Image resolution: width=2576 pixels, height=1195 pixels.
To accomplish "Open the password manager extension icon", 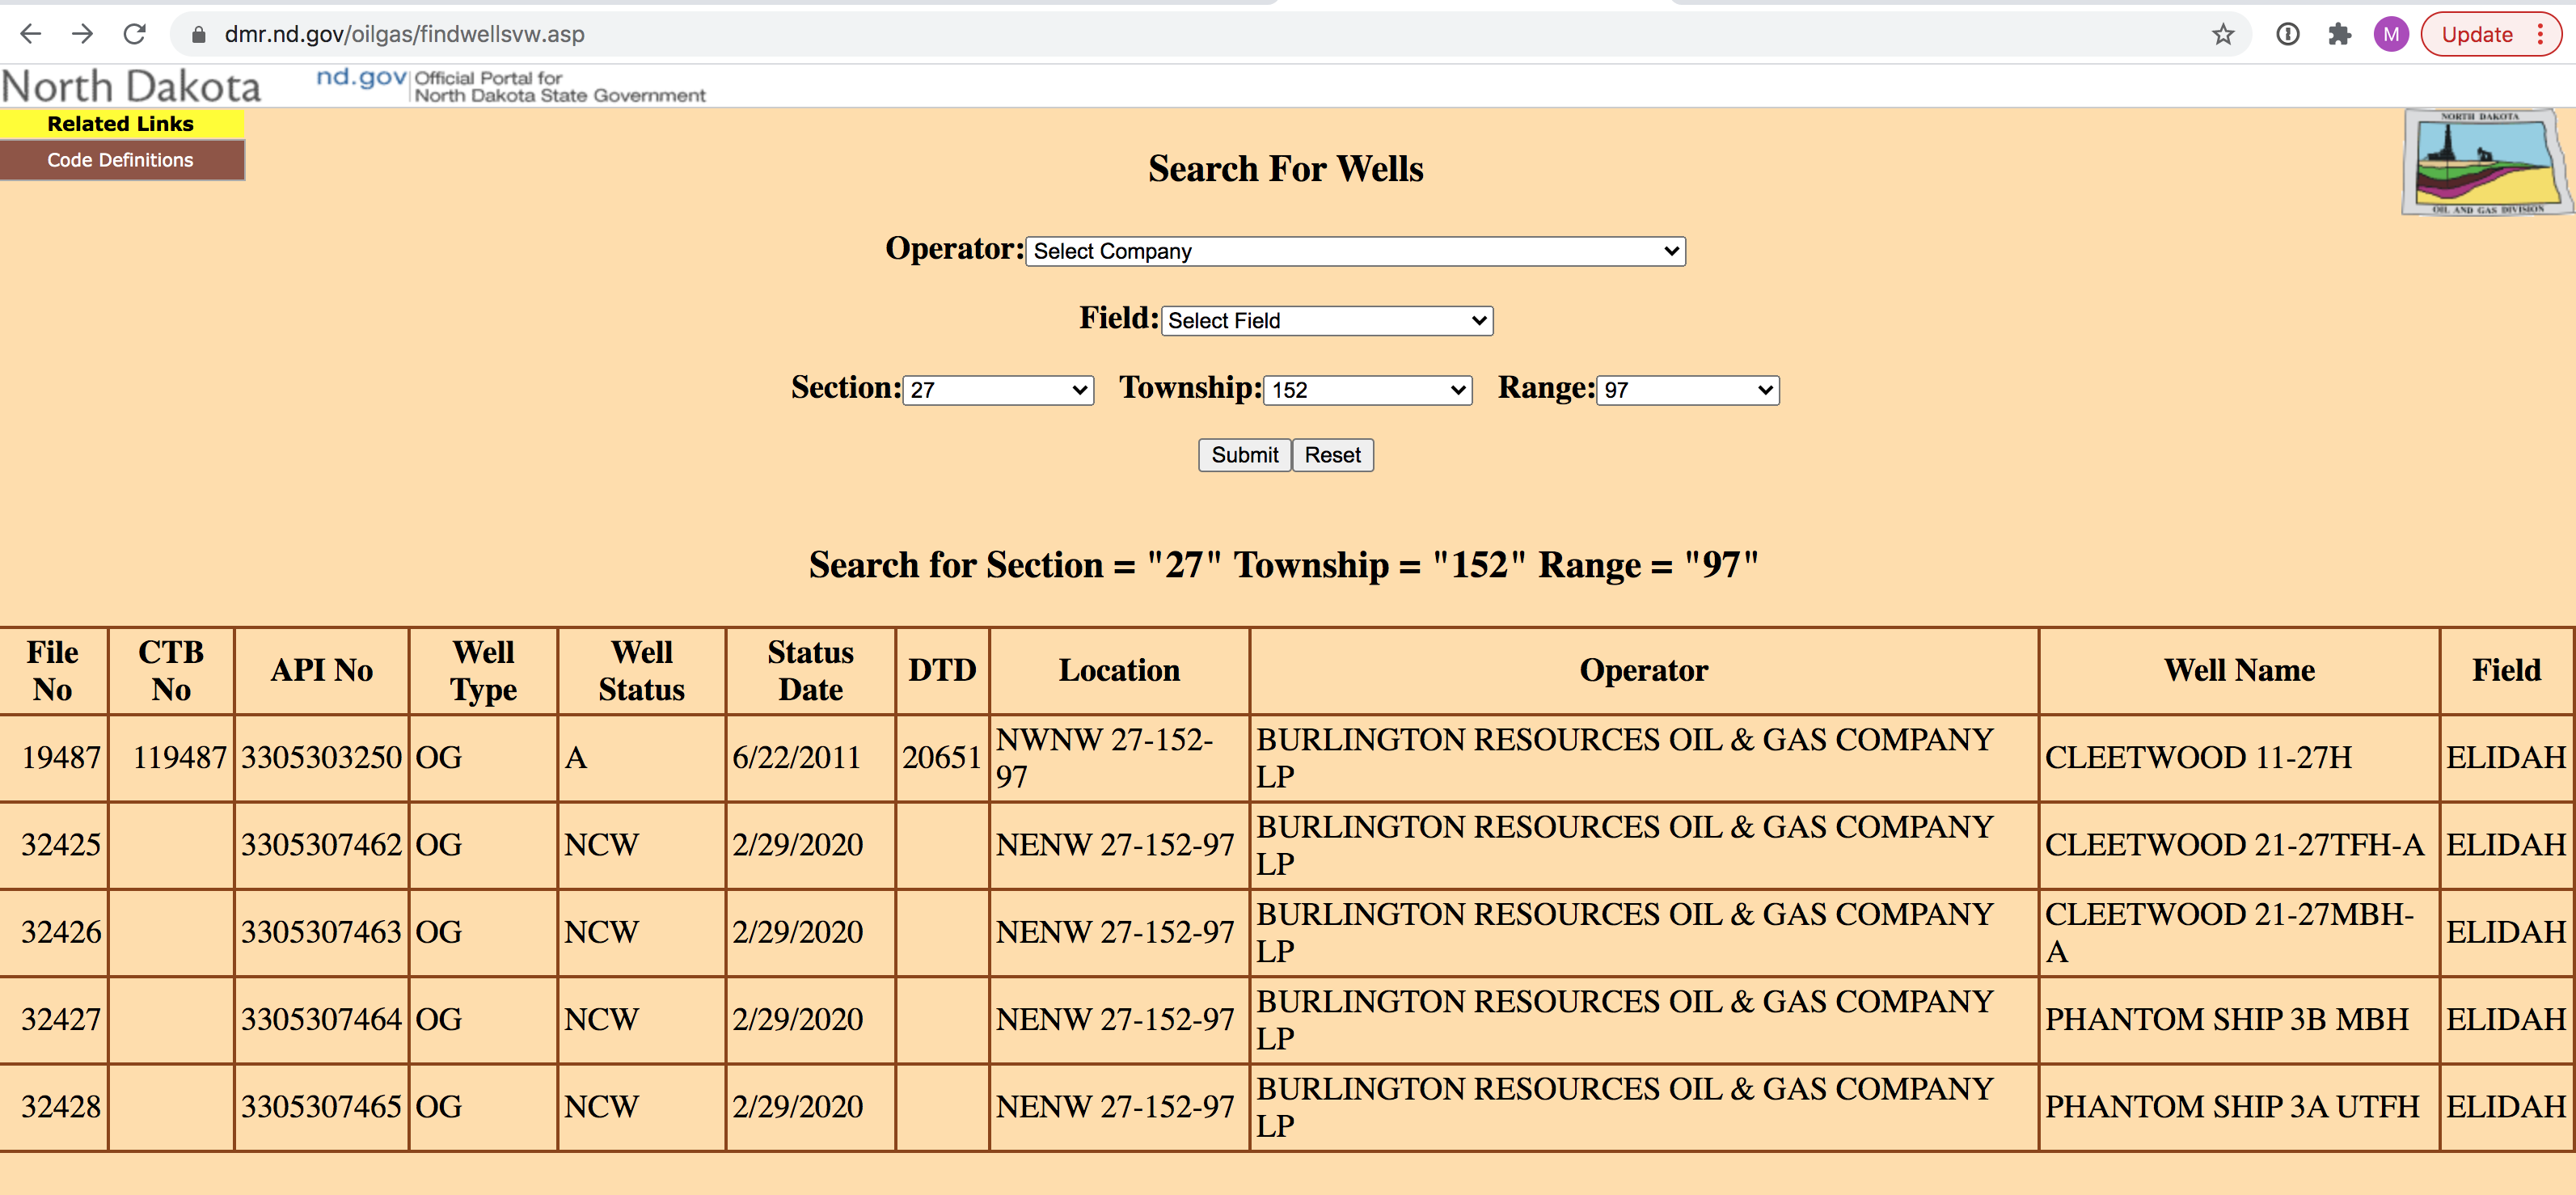I will pyautogui.click(x=2287, y=35).
